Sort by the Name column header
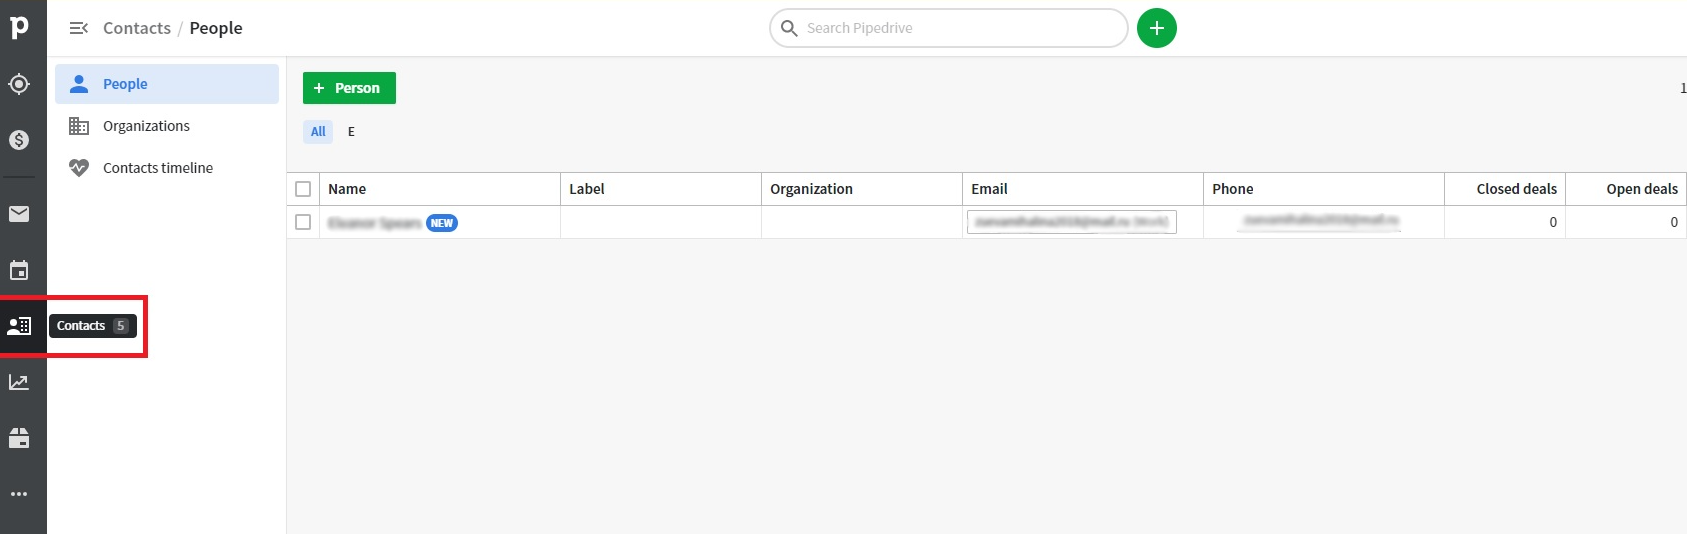The height and width of the screenshot is (534, 1687). (440, 189)
